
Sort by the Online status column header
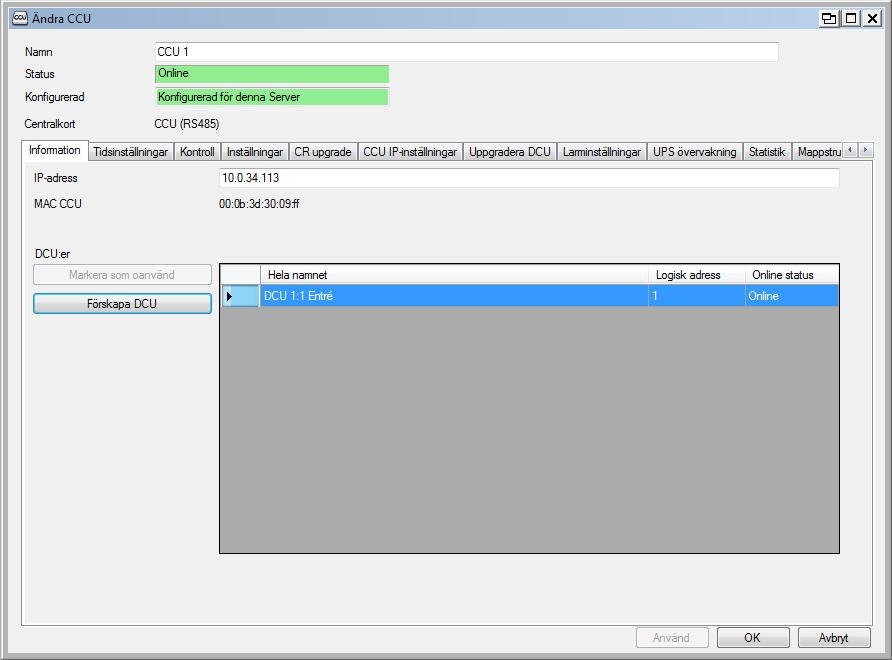[x=792, y=275]
